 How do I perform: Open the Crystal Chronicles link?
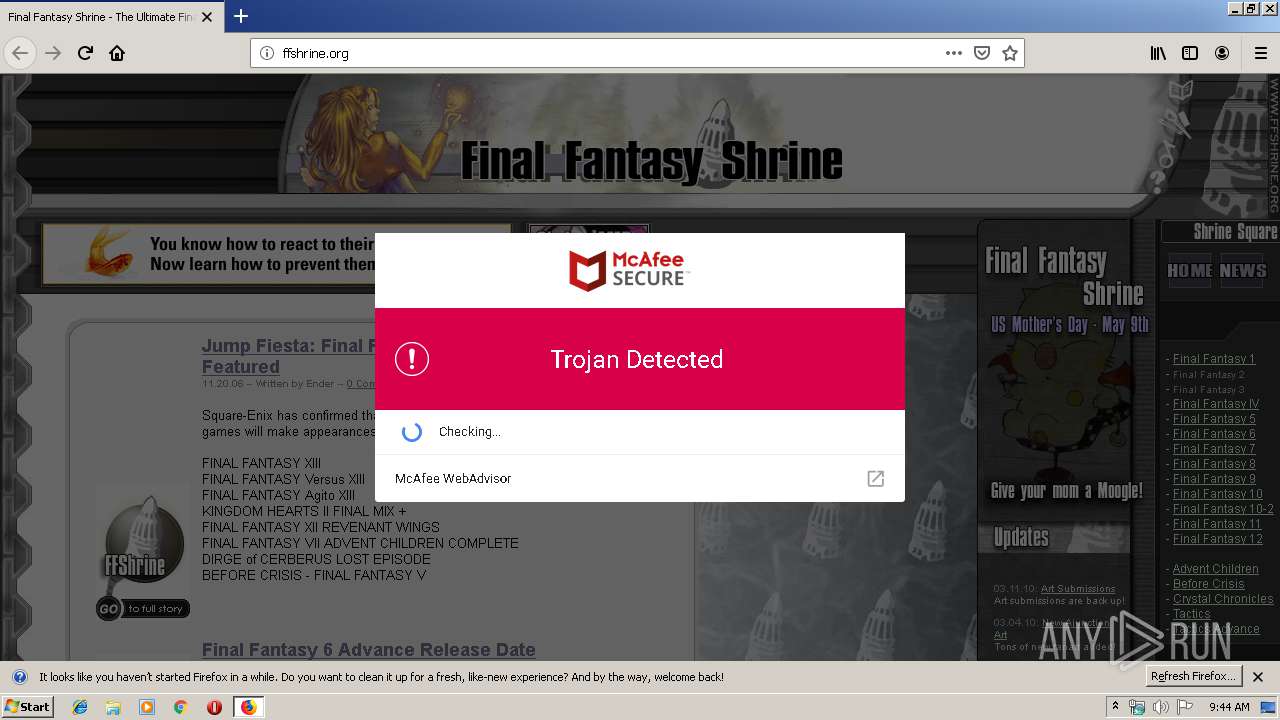pyautogui.click(x=1223, y=599)
